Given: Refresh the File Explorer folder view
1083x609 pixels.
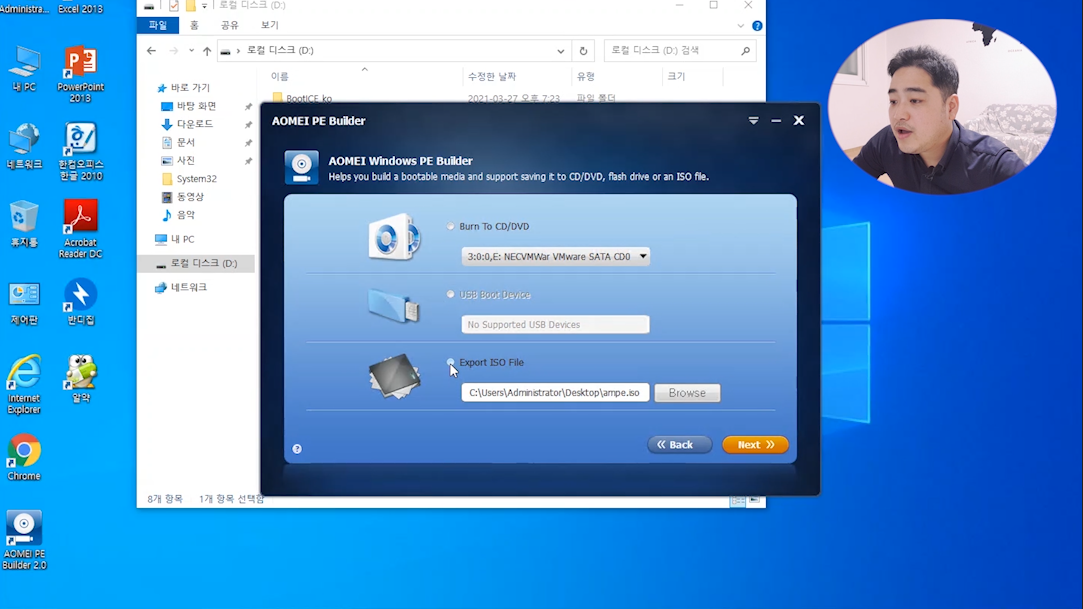Looking at the screenshot, I should click(584, 50).
